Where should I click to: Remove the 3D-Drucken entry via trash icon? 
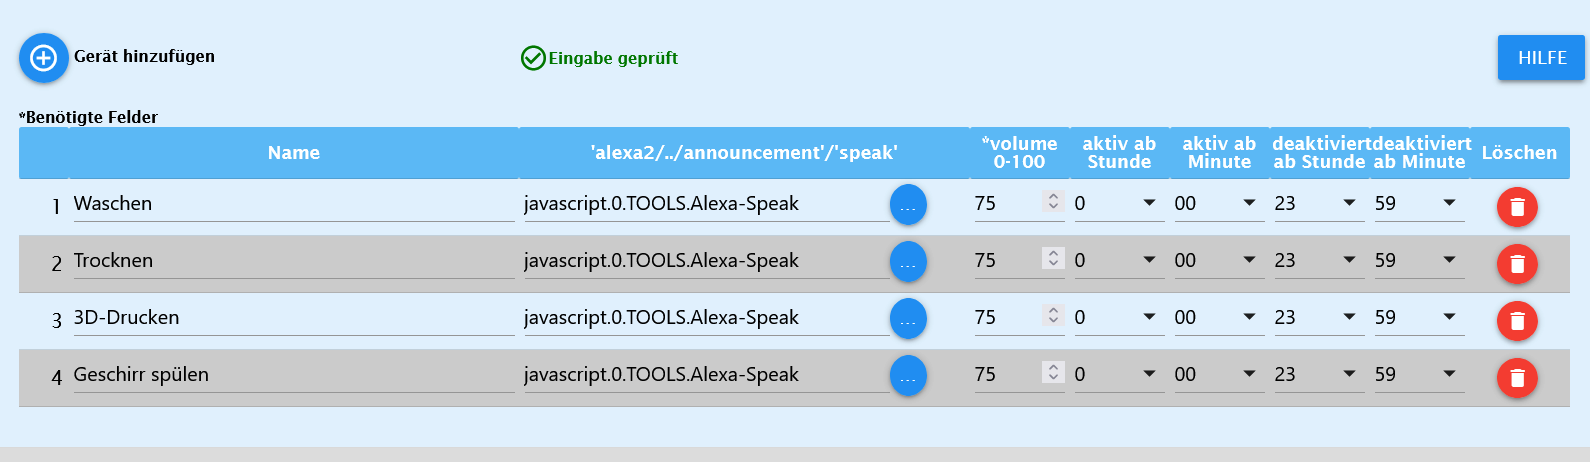click(1517, 321)
